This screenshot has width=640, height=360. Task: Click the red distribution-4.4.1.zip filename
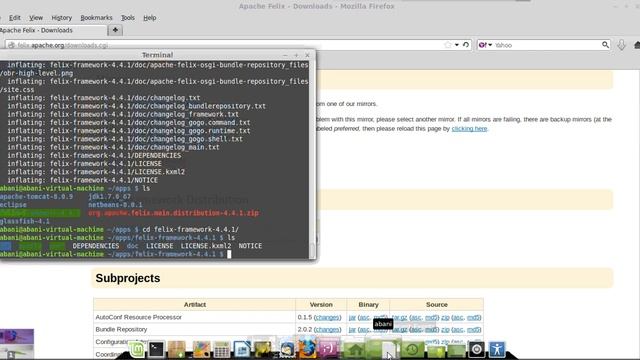pyautogui.click(x=173, y=213)
